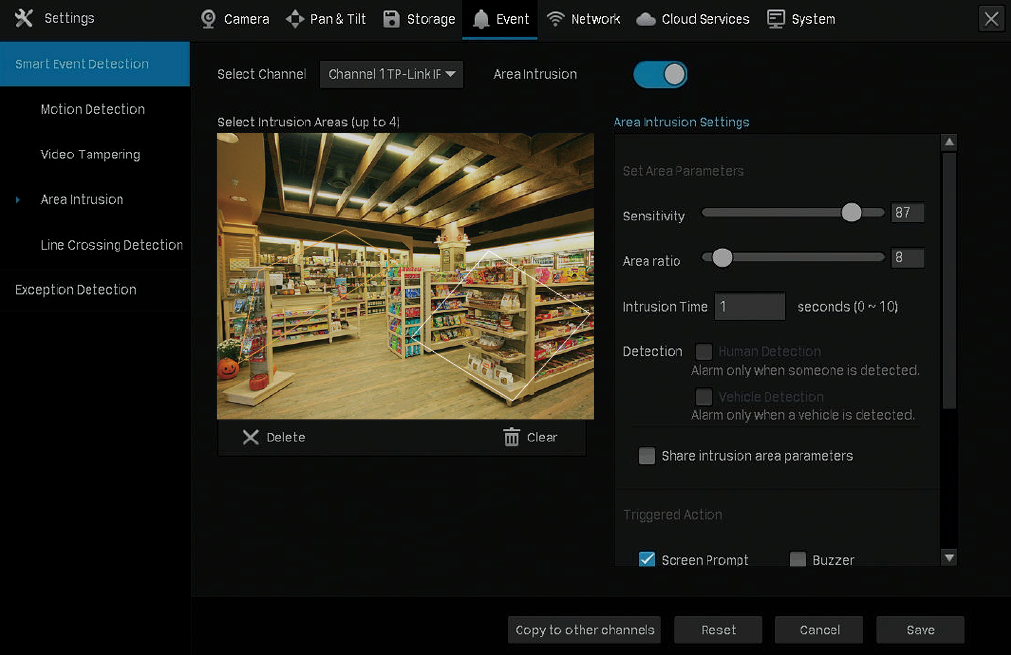Click the settings panel scroll down arrow

948,558
